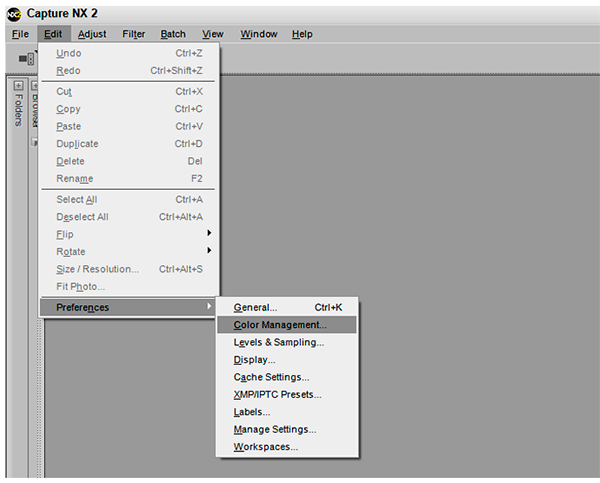Open the Filter menu
The image size is (600, 483).
coord(133,34)
